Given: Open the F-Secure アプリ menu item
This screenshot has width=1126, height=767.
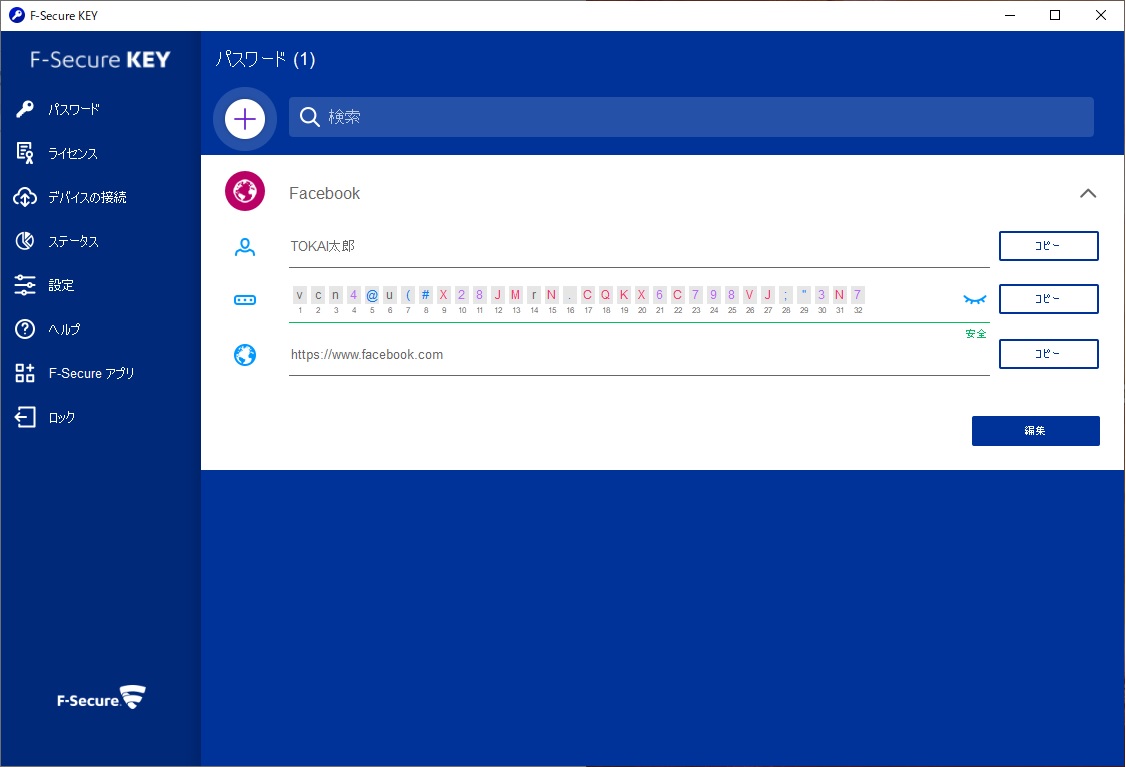Looking at the screenshot, I should coord(90,373).
